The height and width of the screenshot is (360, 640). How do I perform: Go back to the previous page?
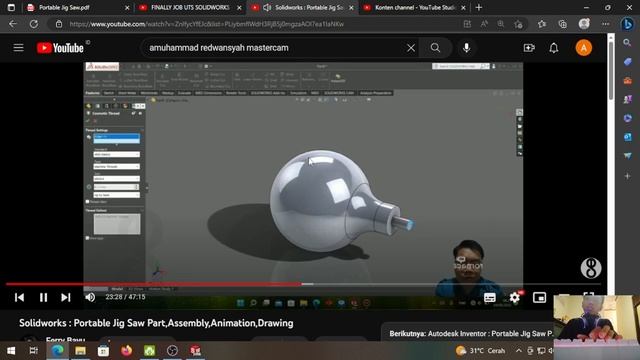click(13, 24)
